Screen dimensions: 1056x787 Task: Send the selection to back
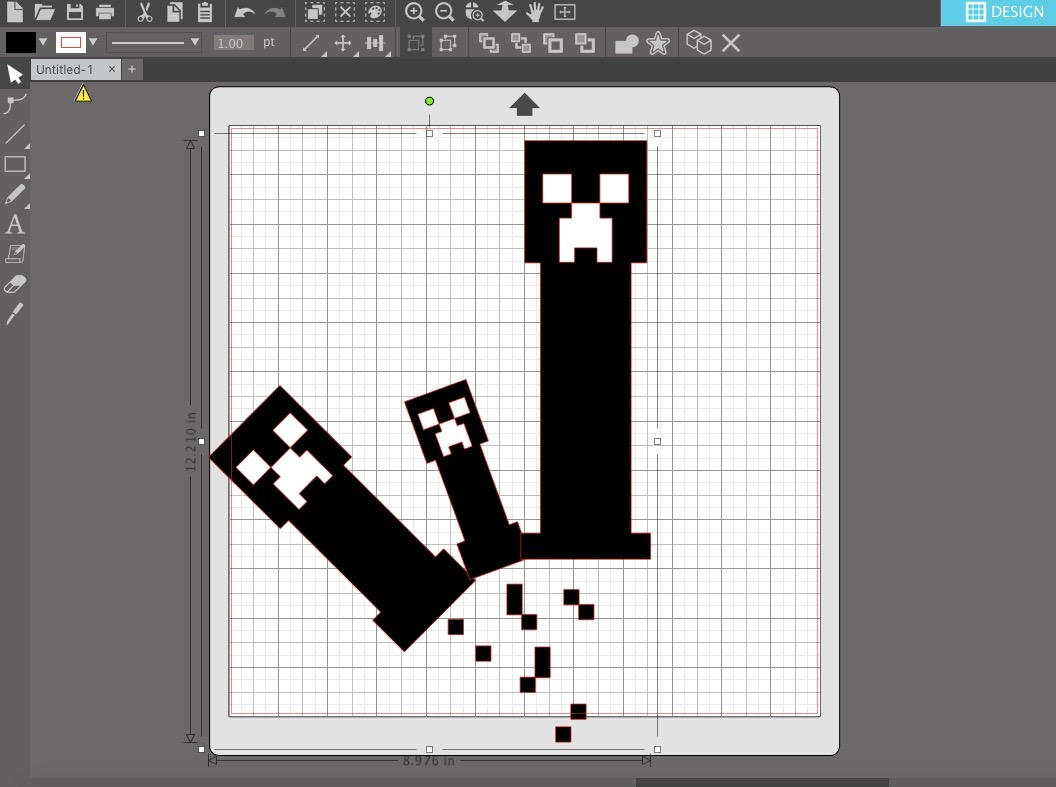(521, 43)
